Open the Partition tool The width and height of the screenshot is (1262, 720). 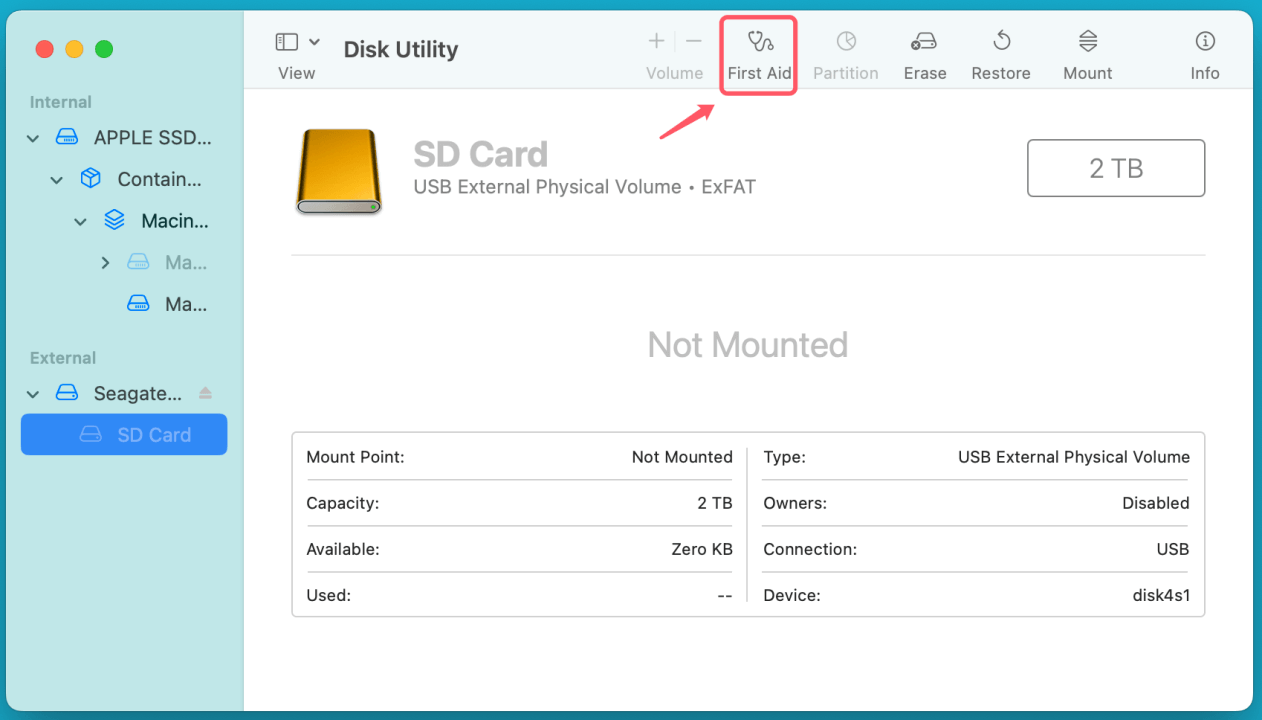coord(845,48)
